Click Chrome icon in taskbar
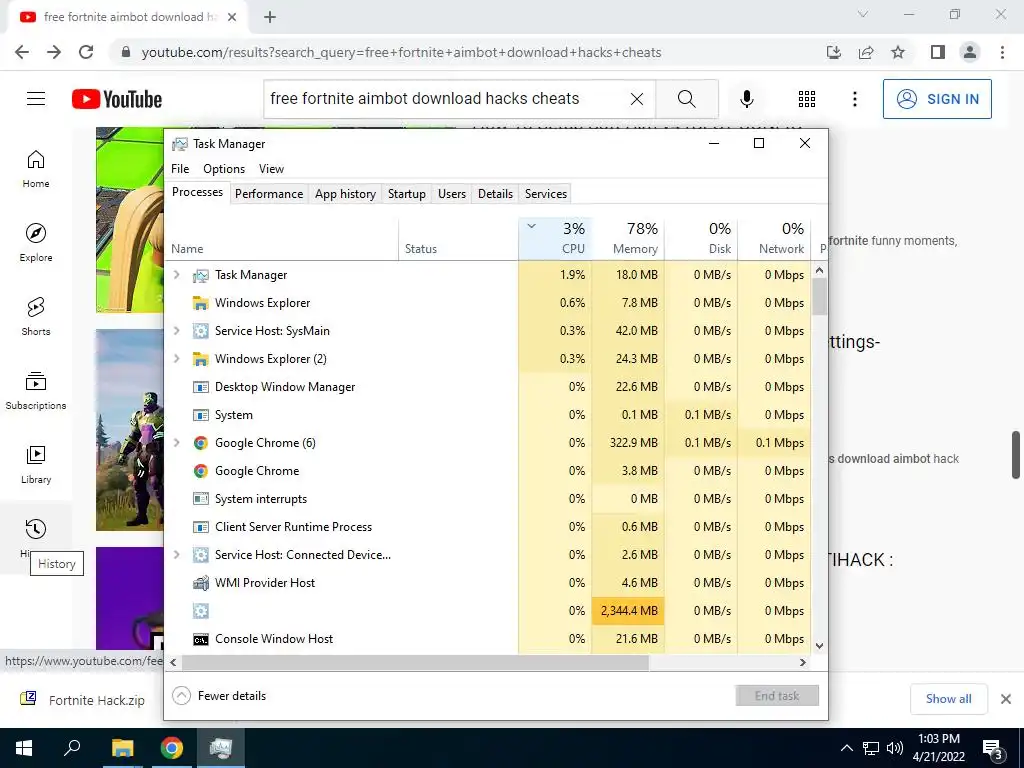Viewport: 1024px width, 768px height. click(x=172, y=748)
